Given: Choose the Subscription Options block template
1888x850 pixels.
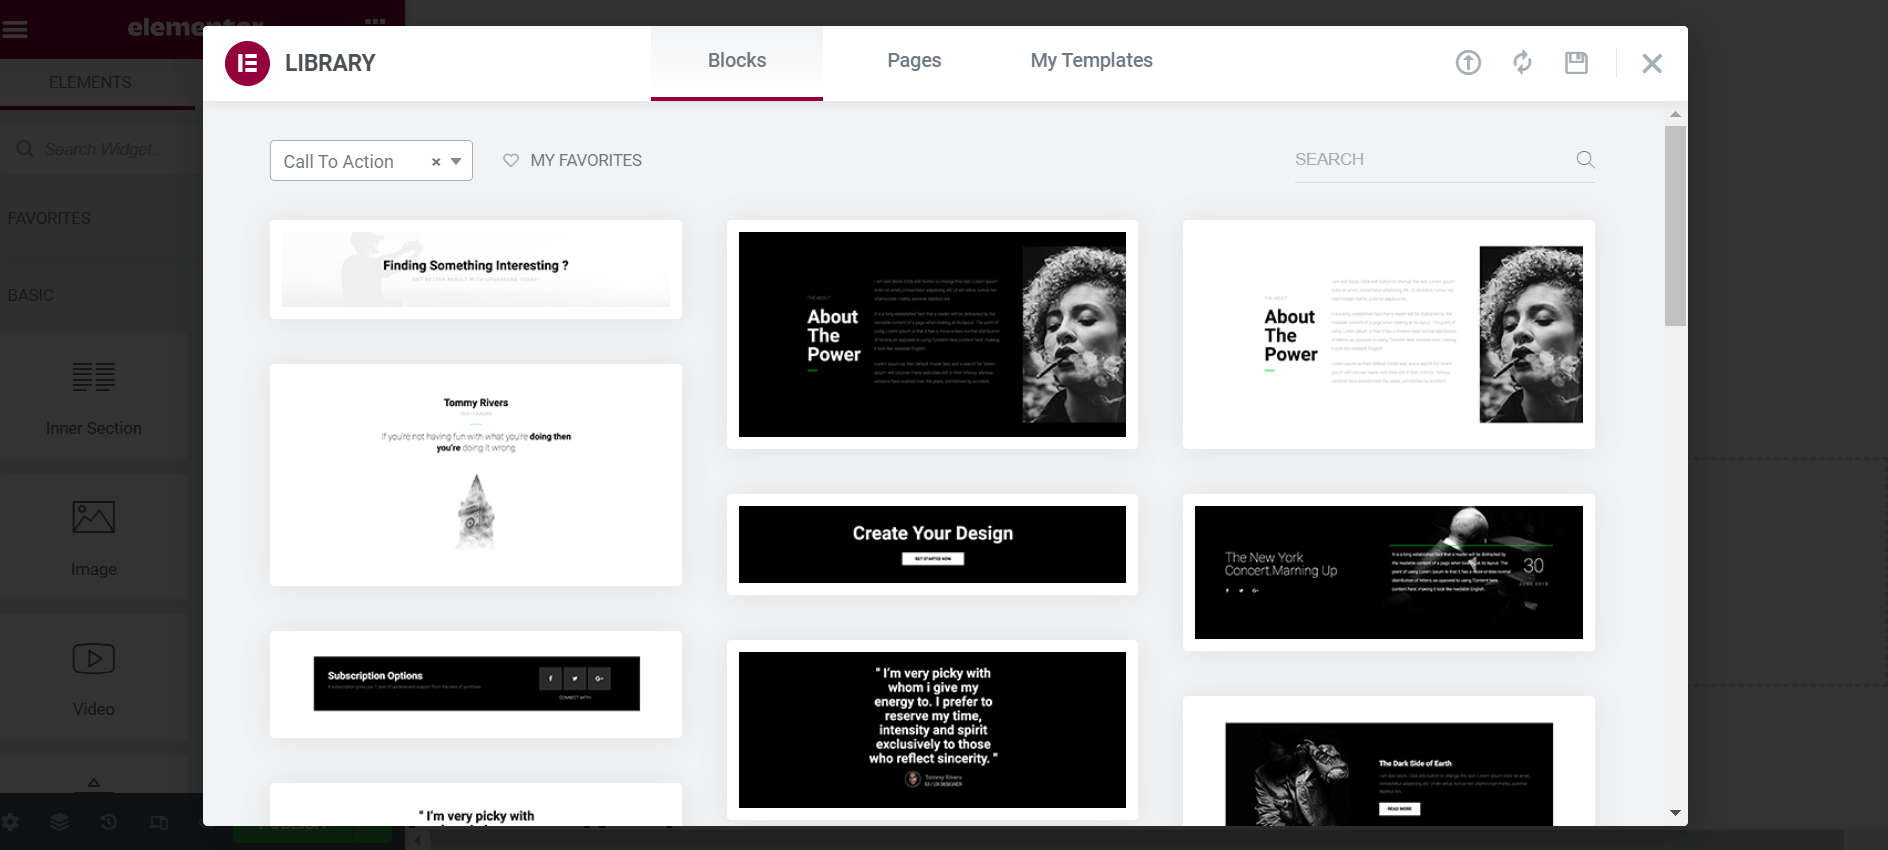Looking at the screenshot, I should tap(476, 684).
